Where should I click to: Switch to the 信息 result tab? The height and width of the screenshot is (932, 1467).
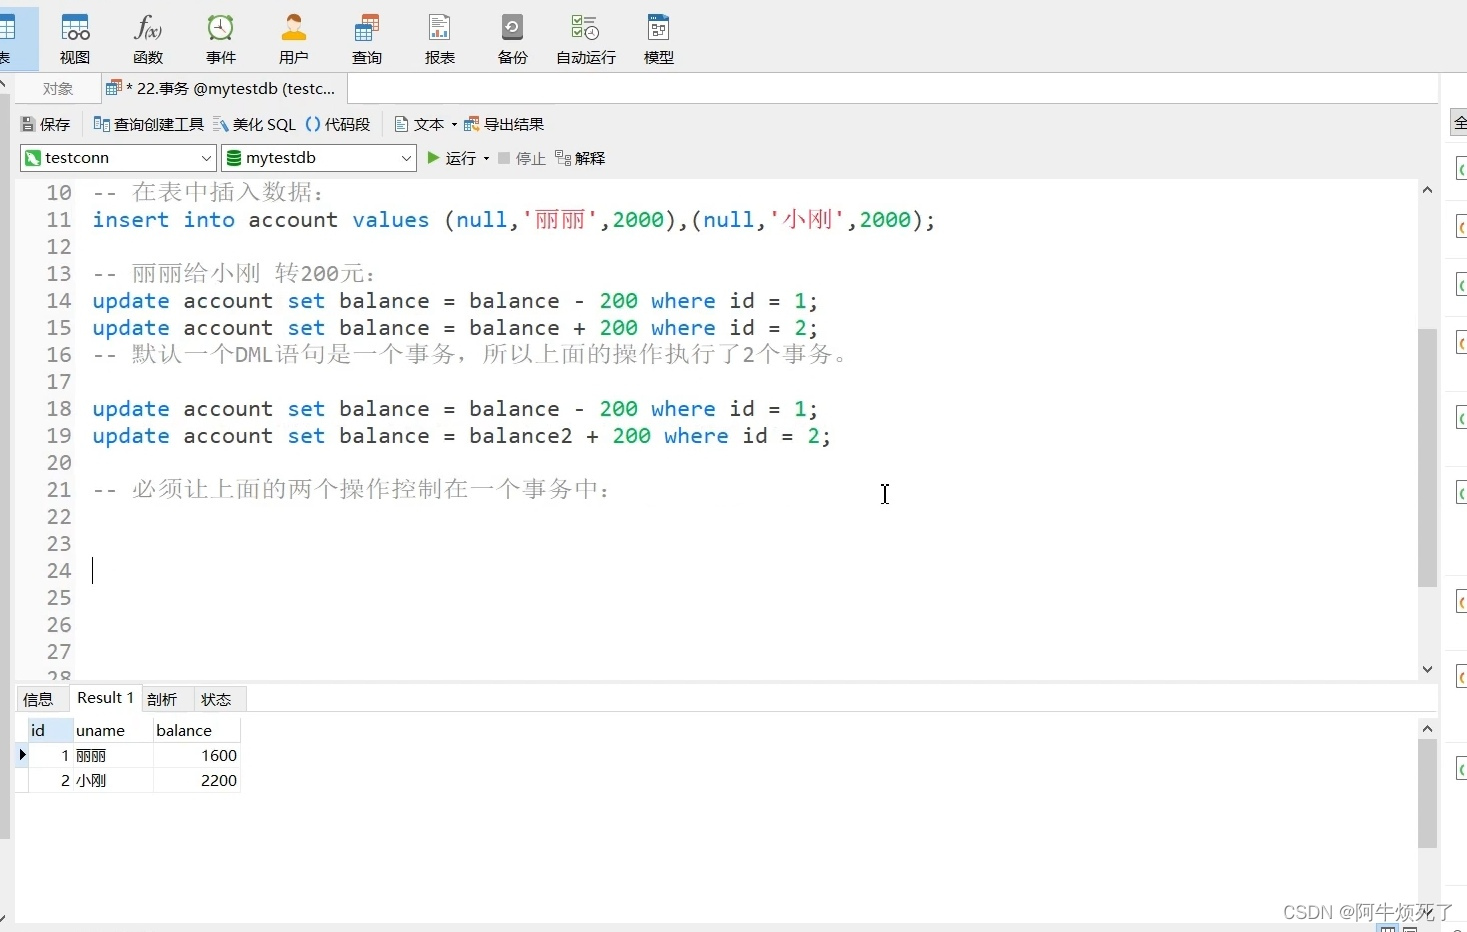pos(38,699)
